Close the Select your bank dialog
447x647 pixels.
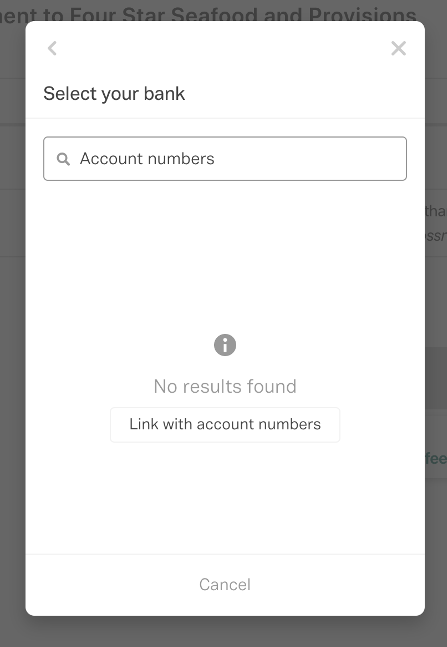pos(398,48)
